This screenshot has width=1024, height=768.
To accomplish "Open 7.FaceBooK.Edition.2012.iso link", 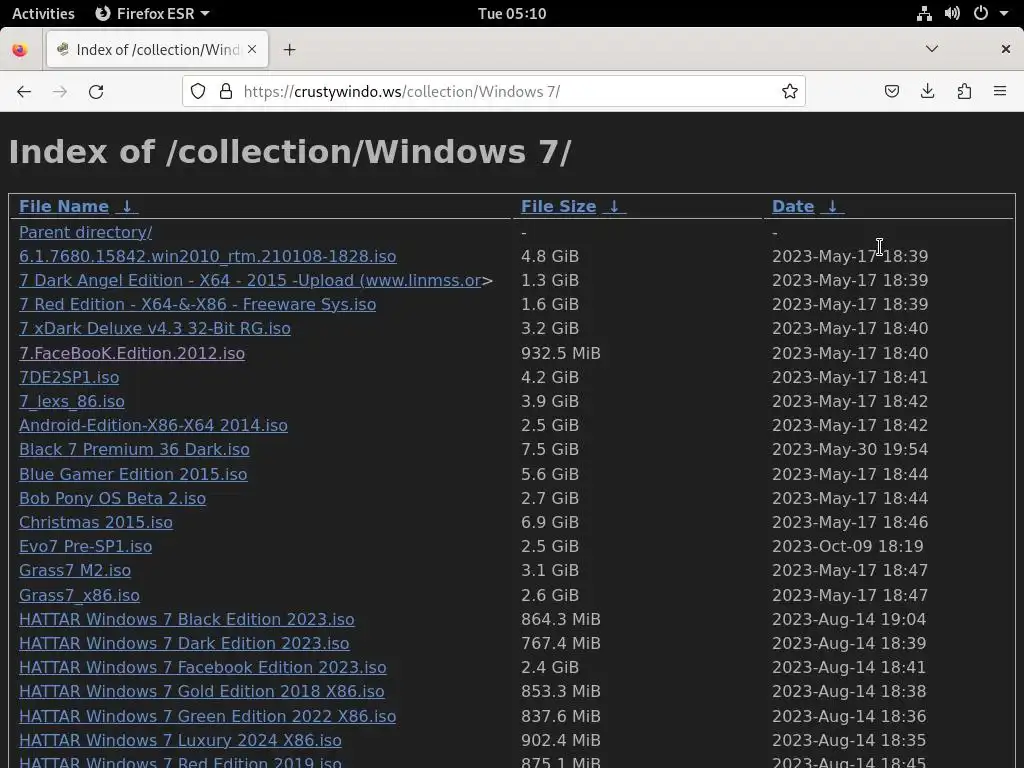I will click(132, 353).
